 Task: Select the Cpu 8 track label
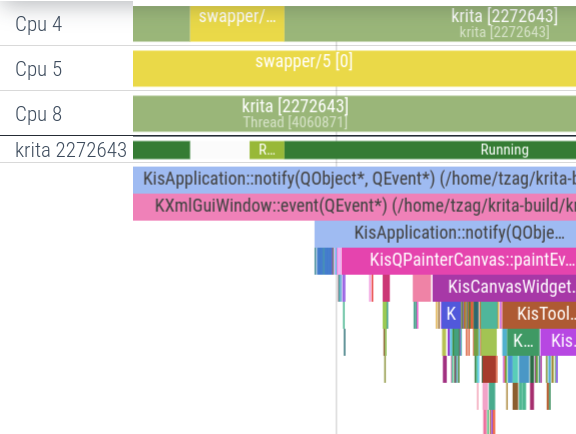coord(38,114)
